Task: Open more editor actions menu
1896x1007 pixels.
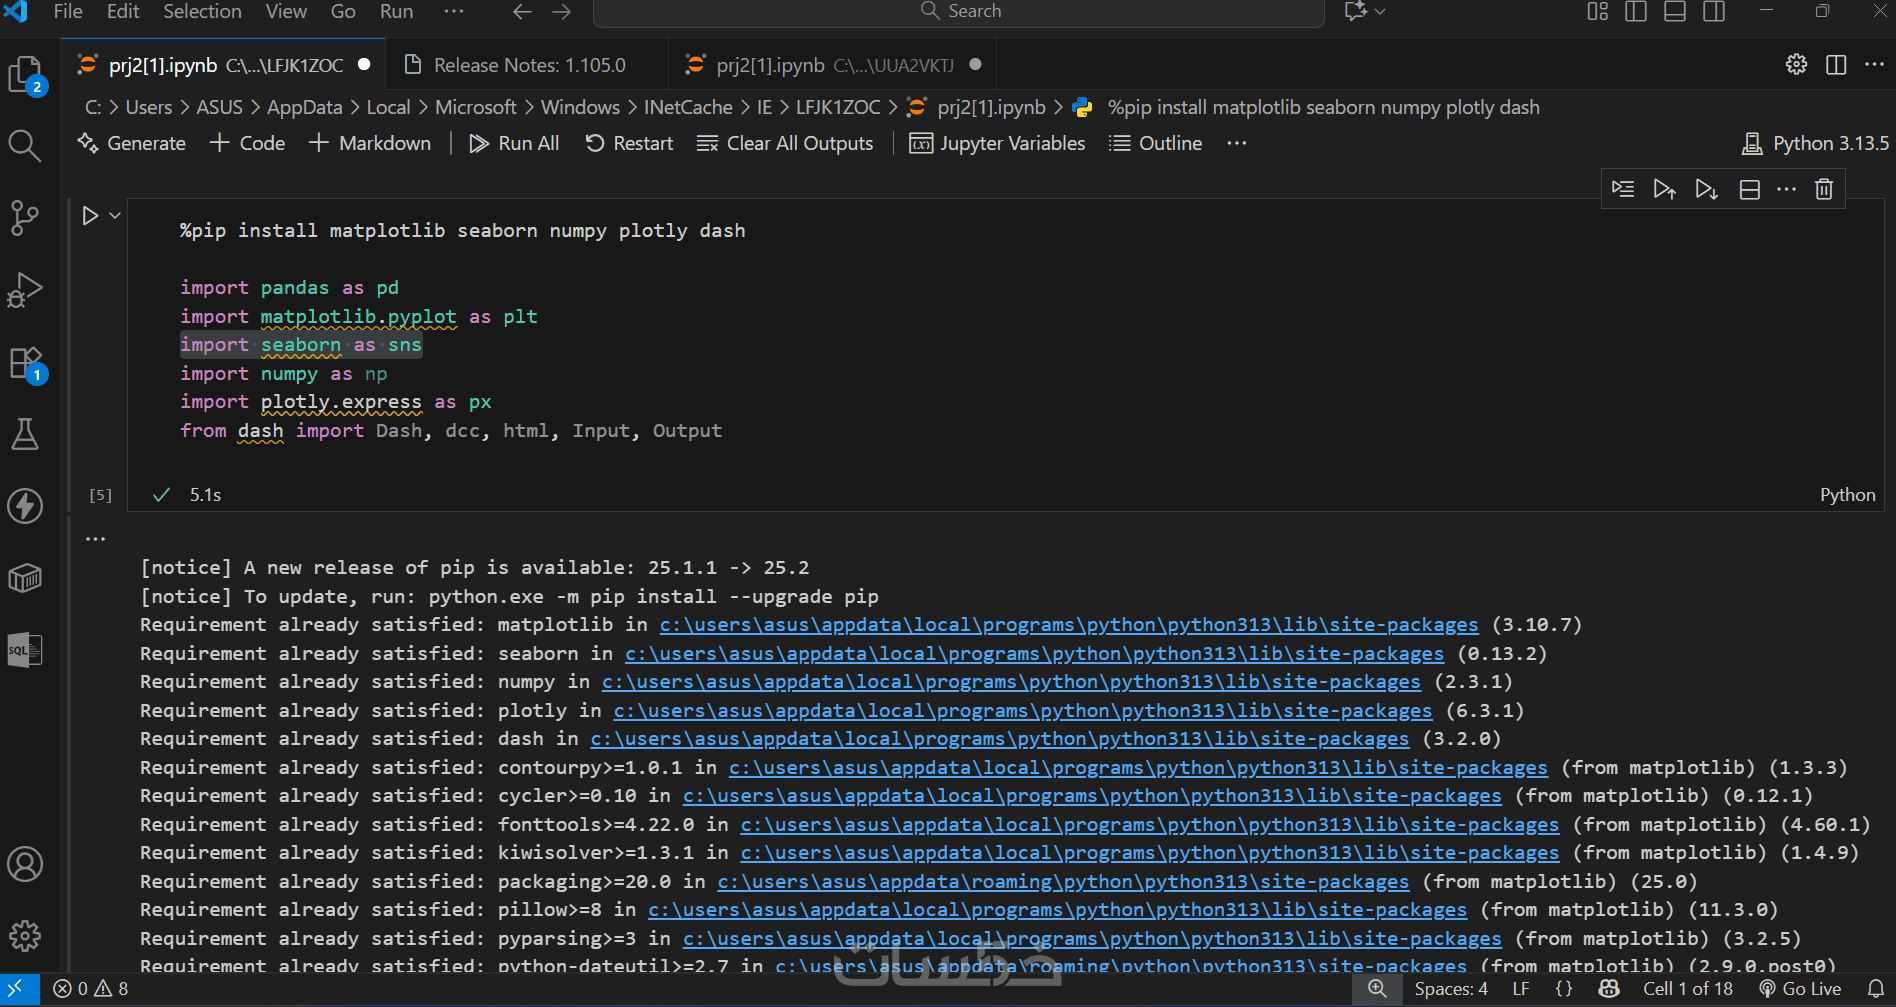Action: [1875, 65]
